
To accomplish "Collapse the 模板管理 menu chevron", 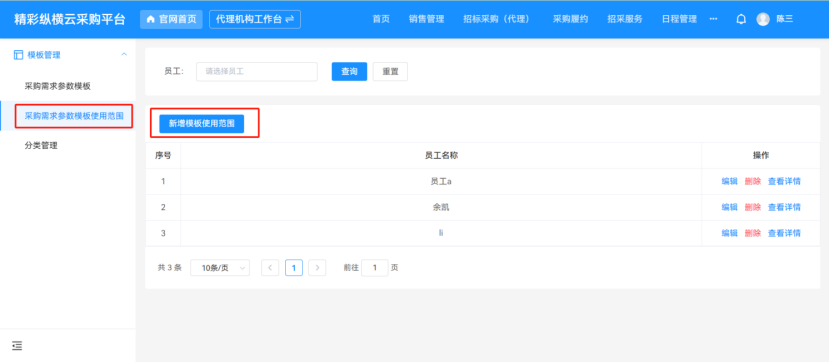I will point(124,54).
